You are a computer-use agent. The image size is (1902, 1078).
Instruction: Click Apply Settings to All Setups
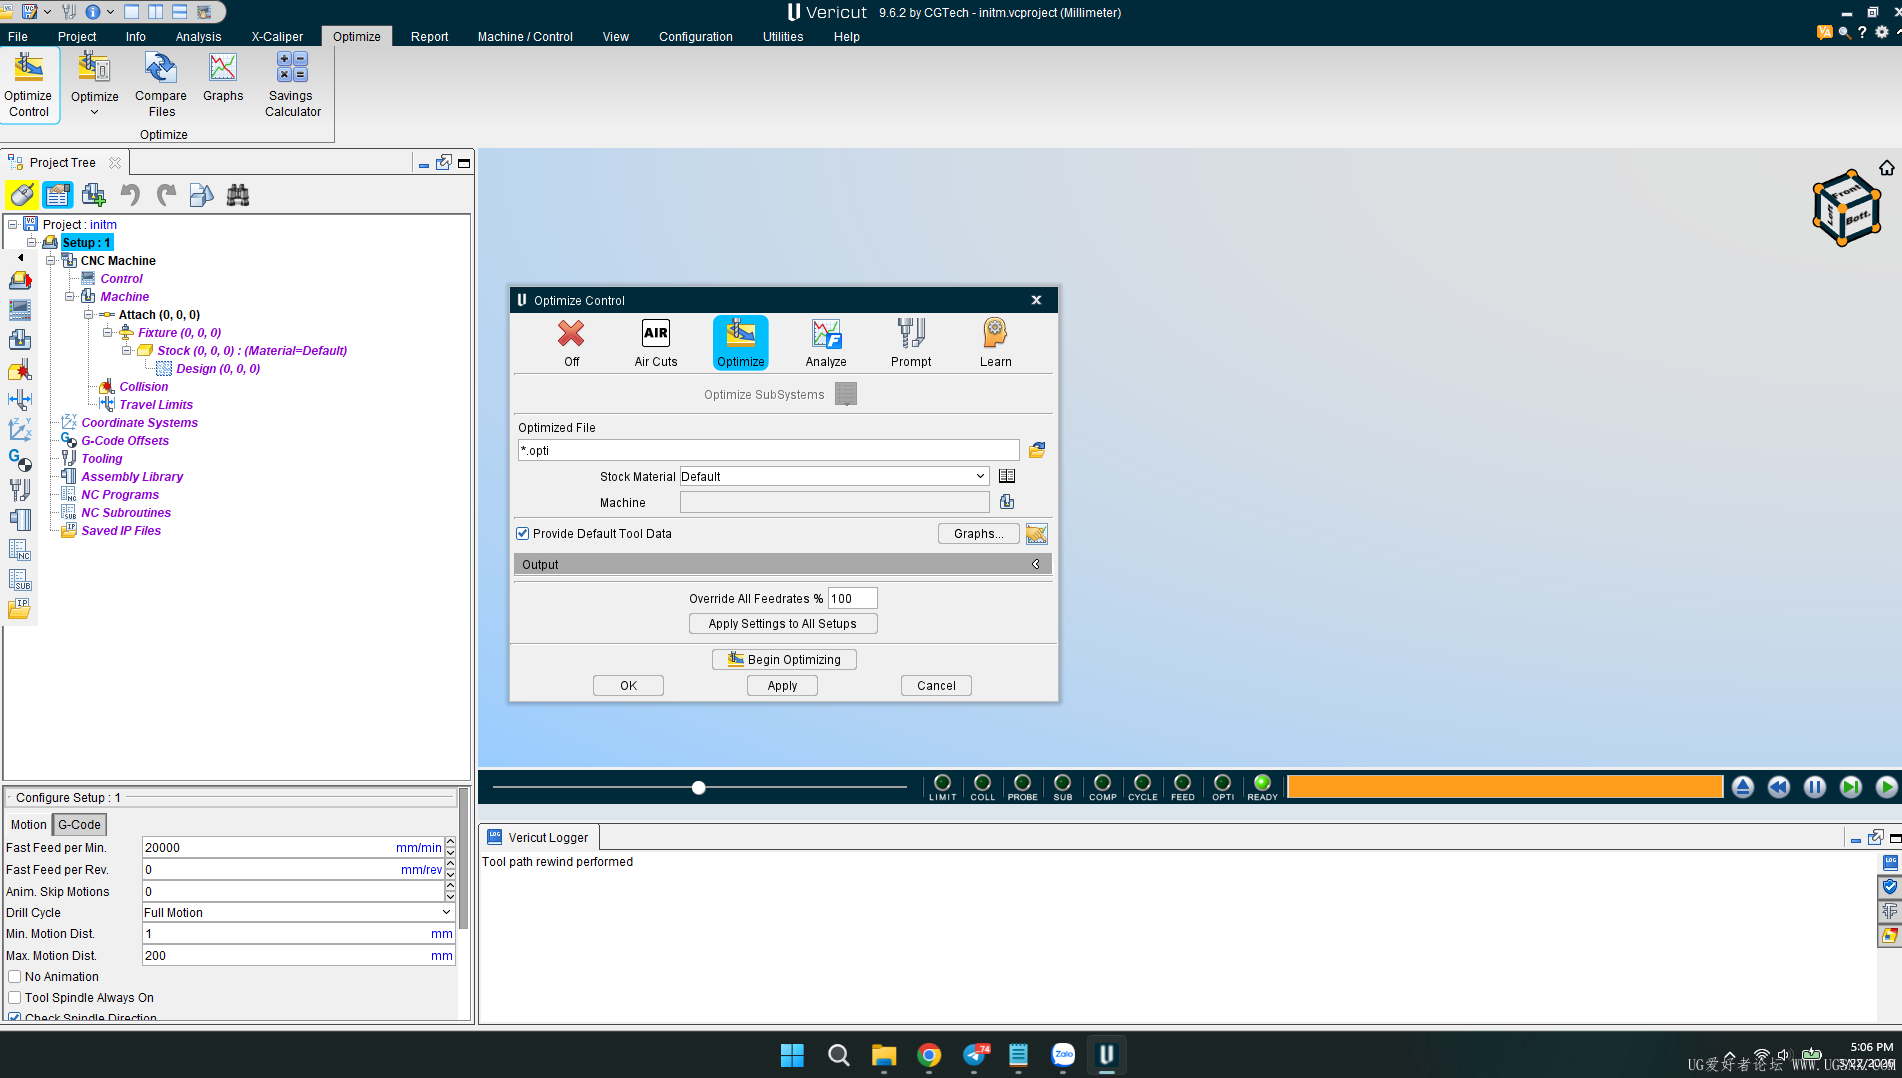[783, 623]
